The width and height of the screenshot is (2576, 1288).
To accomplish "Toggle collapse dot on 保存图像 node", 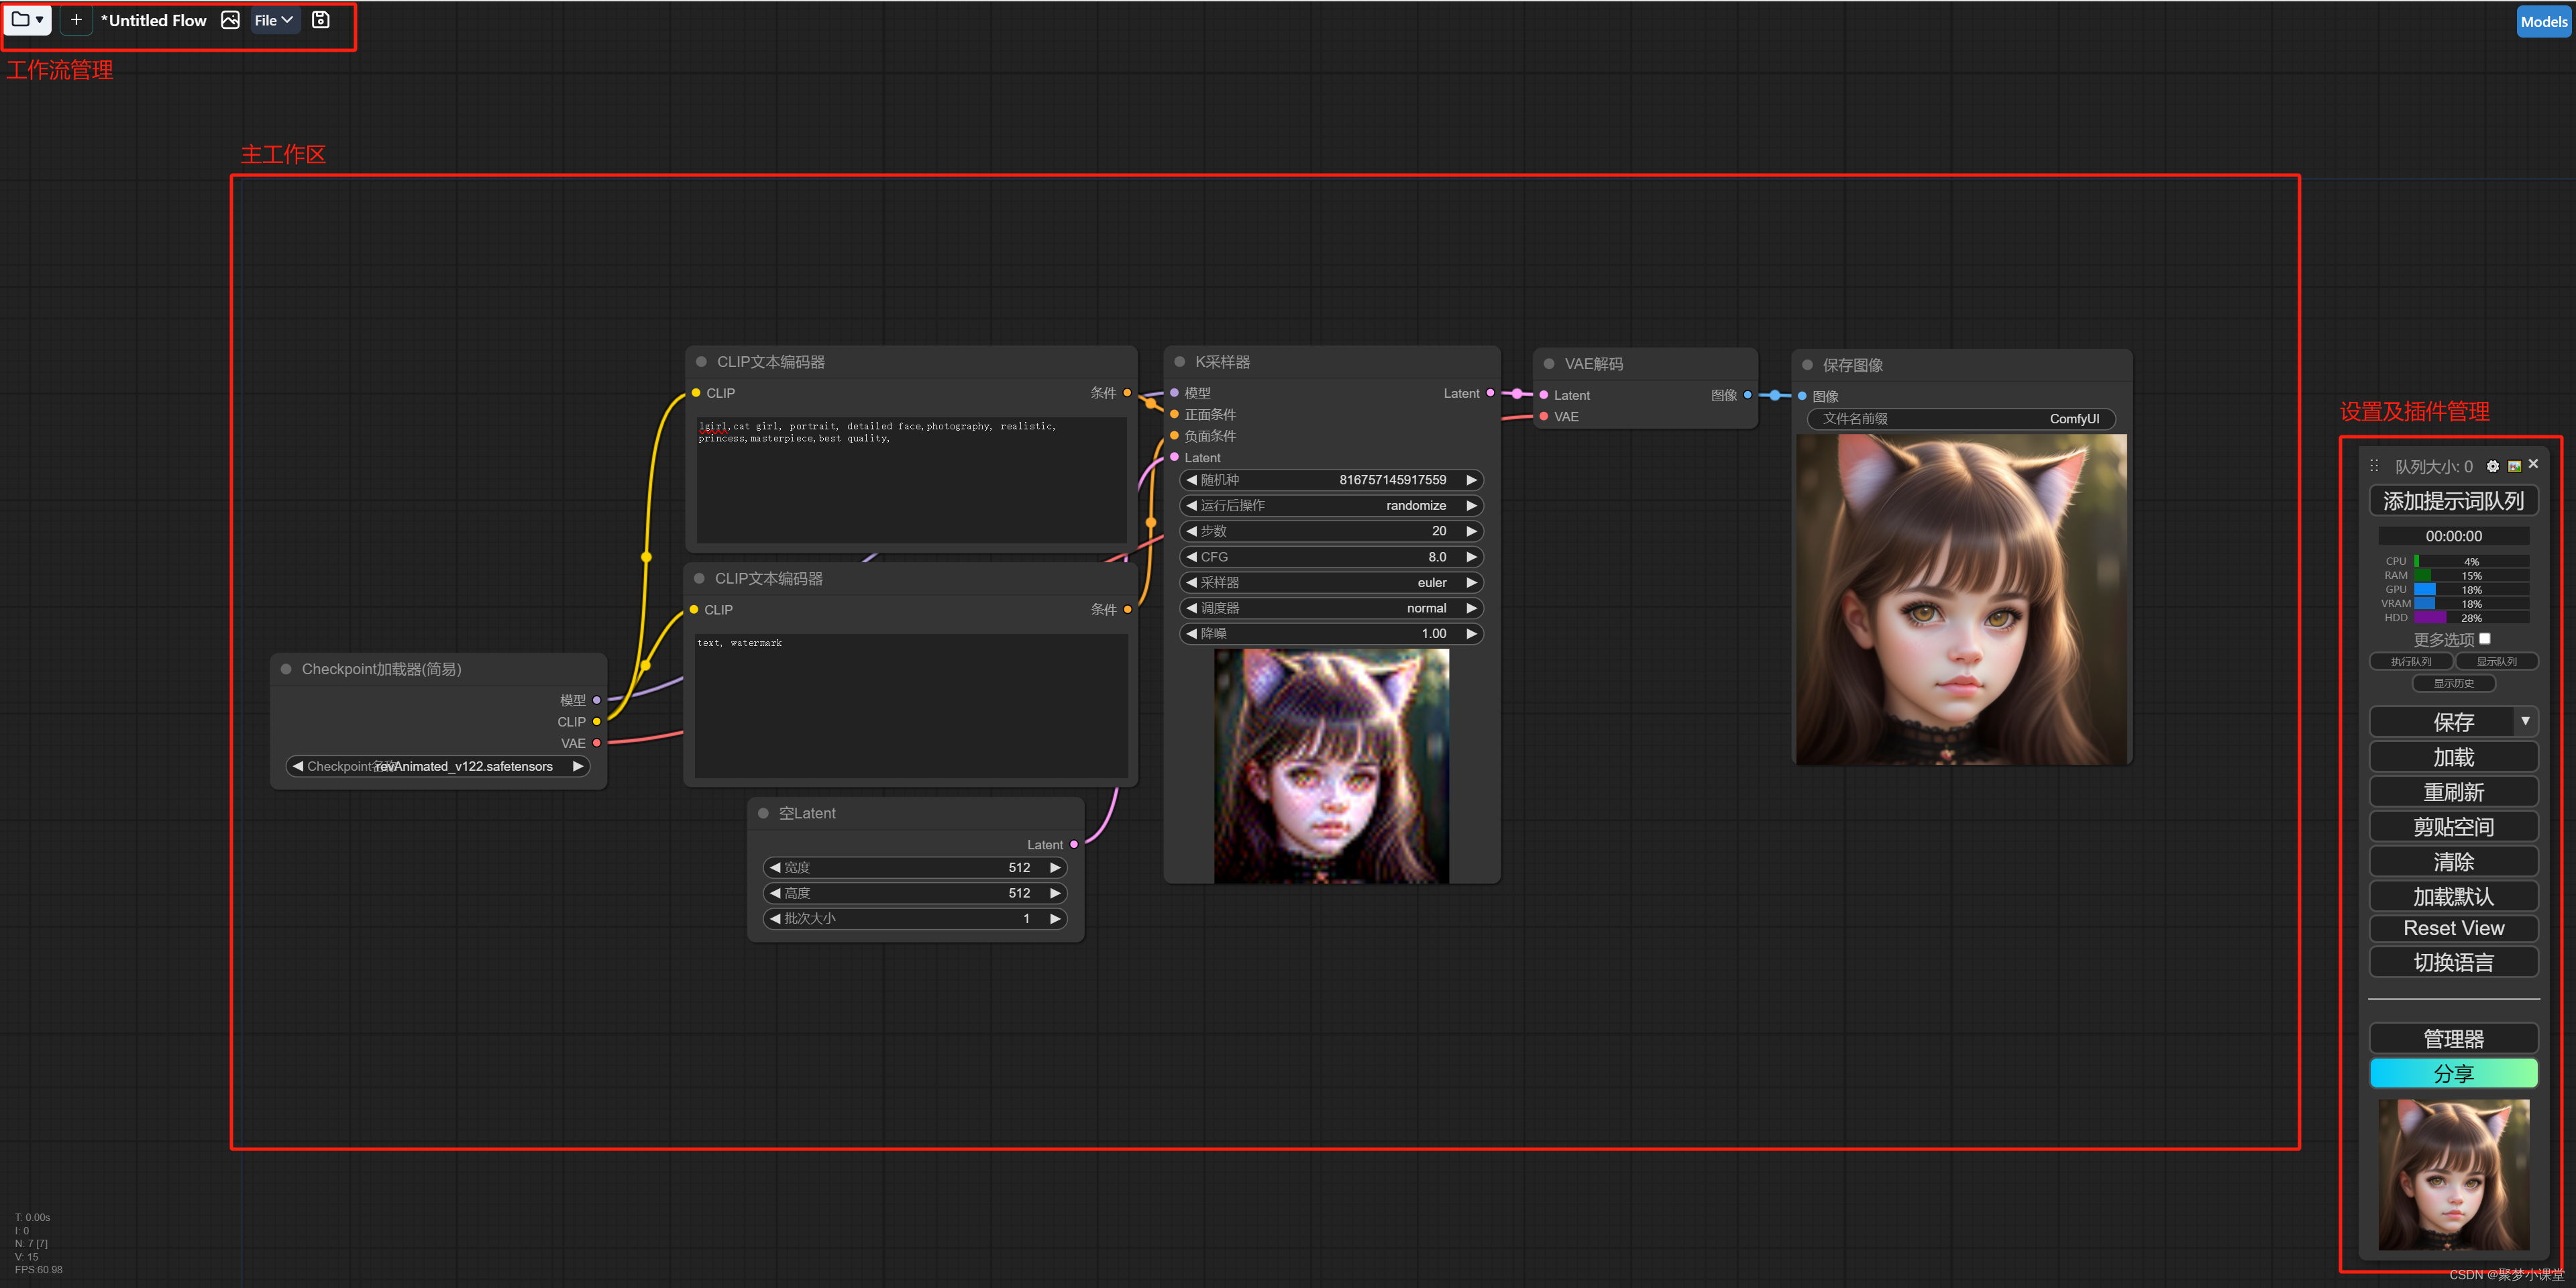I will click(x=1807, y=365).
